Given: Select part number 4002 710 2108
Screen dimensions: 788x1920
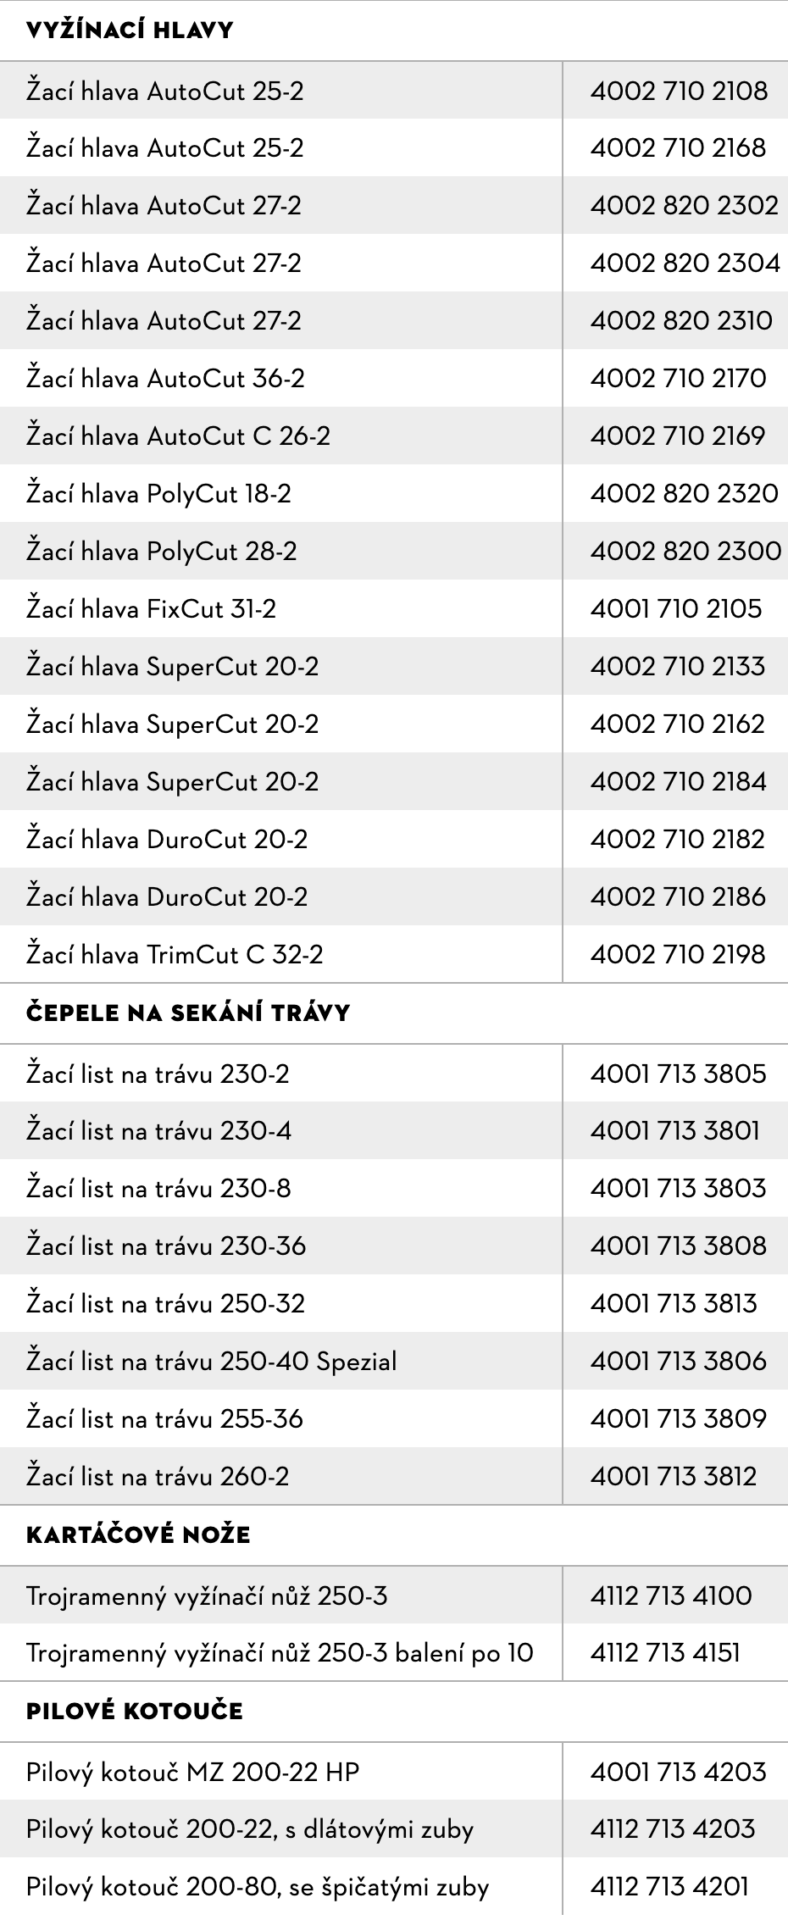Looking at the screenshot, I should pyautogui.click(x=678, y=91).
